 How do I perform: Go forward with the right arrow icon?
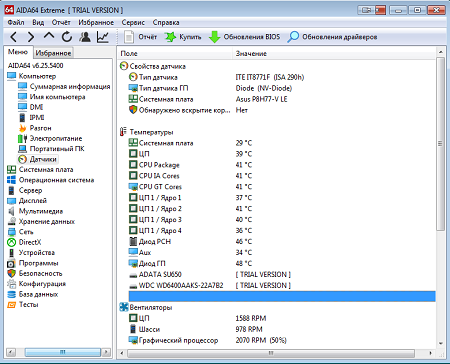31,37
